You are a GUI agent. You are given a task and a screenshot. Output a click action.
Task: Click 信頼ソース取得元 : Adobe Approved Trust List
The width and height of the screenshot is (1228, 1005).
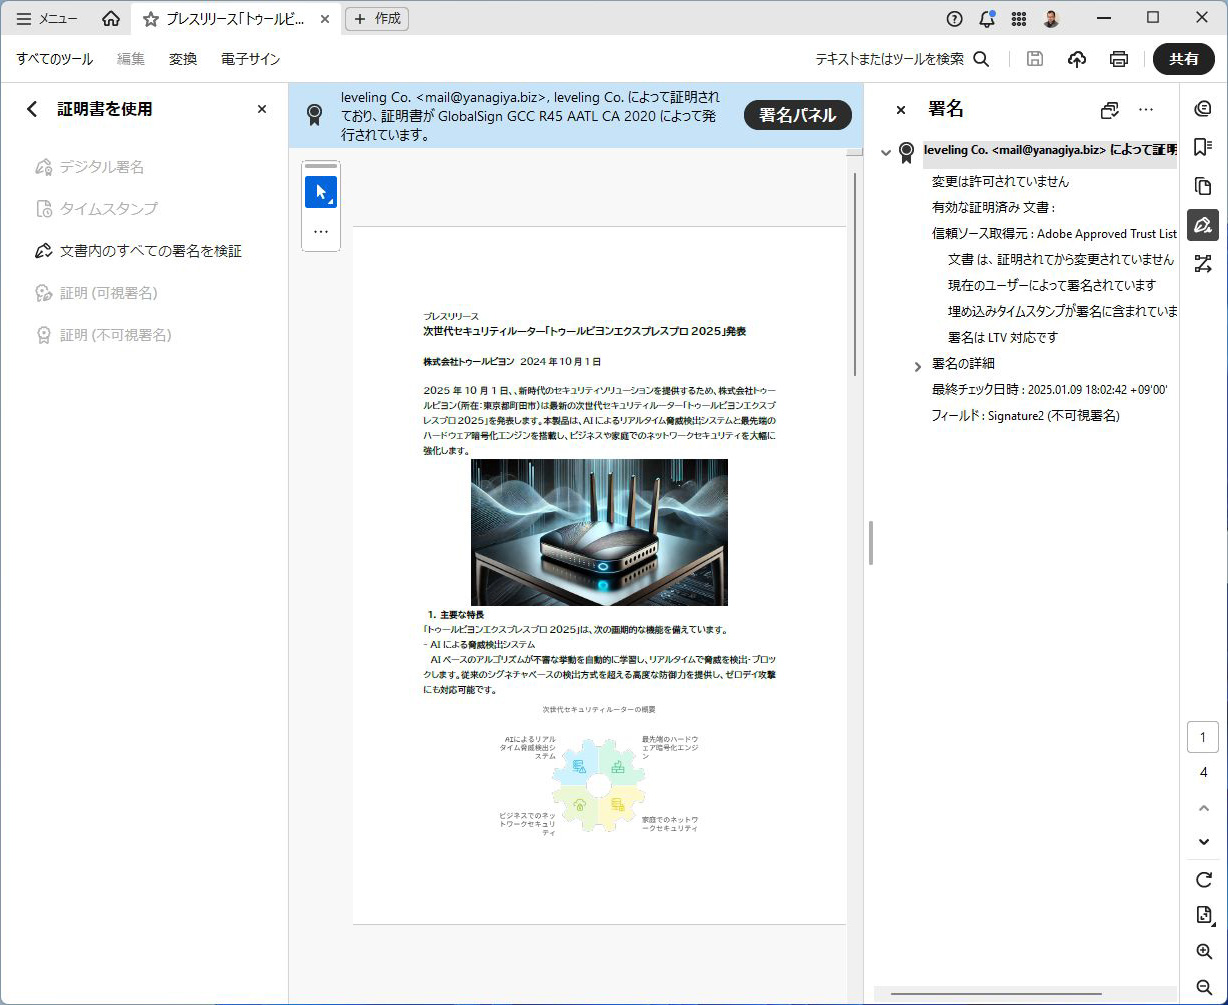click(1054, 234)
